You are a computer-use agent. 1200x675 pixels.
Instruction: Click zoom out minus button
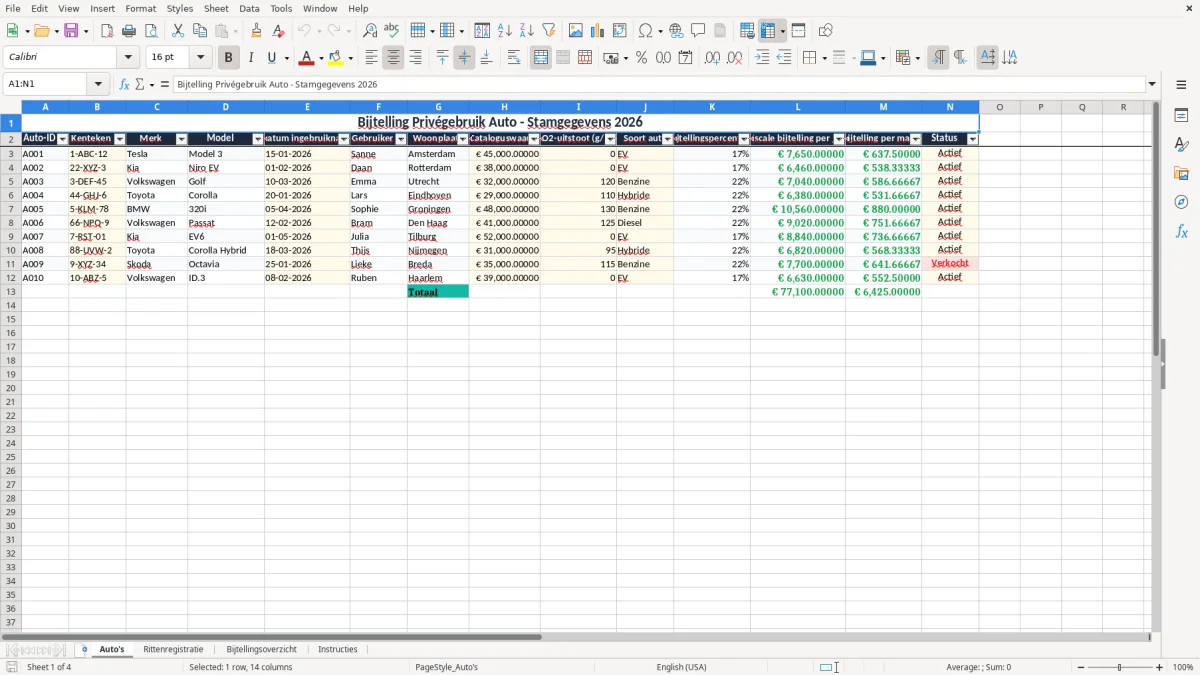point(1079,667)
